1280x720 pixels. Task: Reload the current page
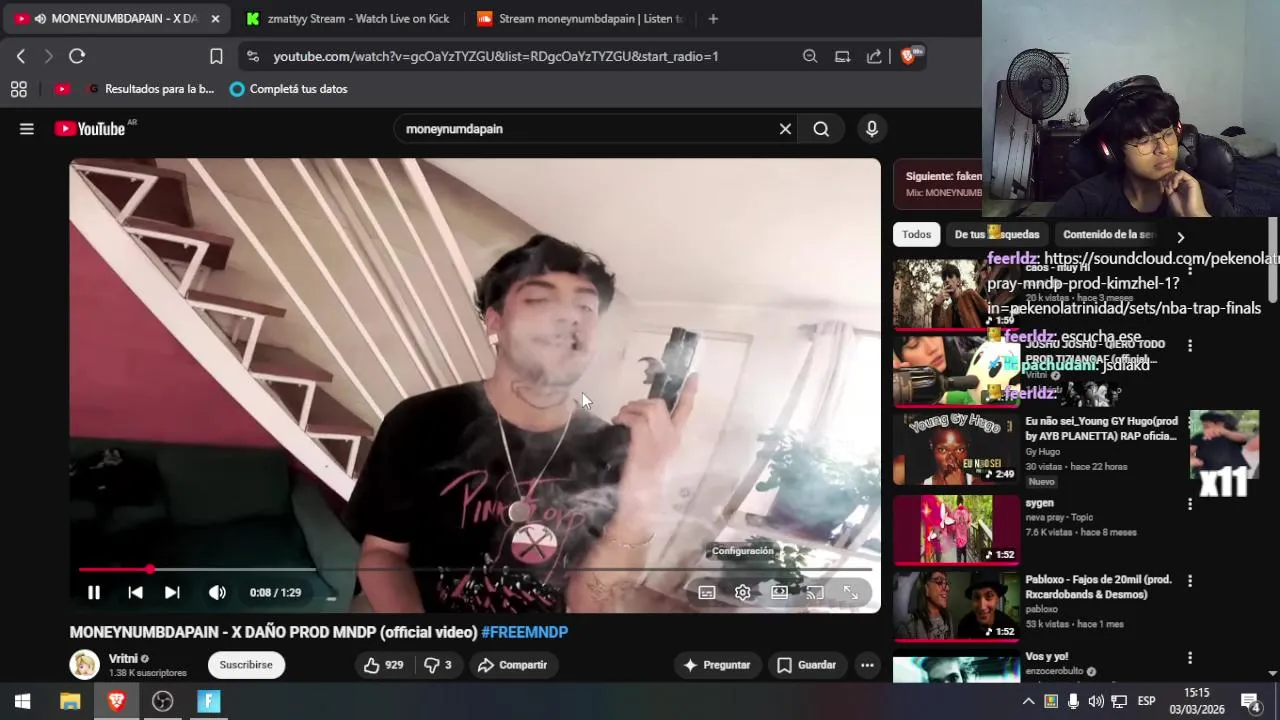pyautogui.click(x=77, y=57)
